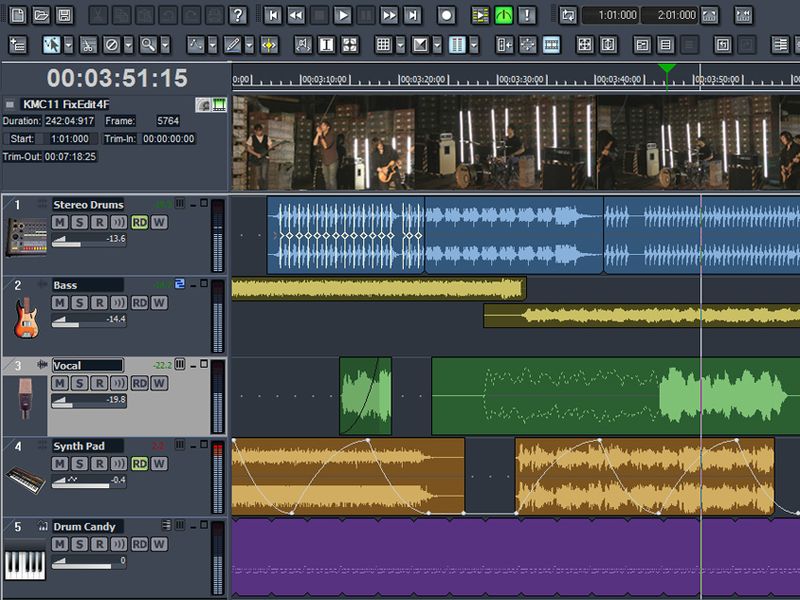Image resolution: width=800 pixels, height=600 pixels.
Task: Mute the Stereo Drums track
Action: 60,221
